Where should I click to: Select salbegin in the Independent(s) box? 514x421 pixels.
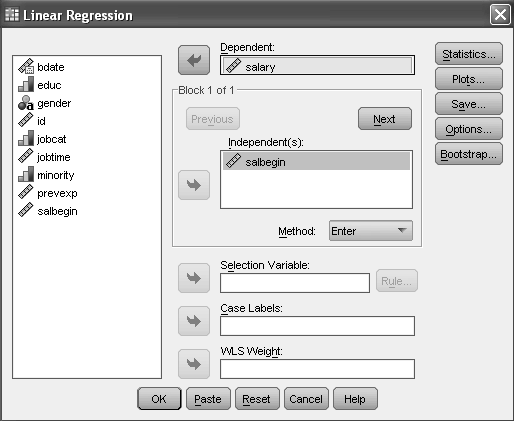[316, 162]
